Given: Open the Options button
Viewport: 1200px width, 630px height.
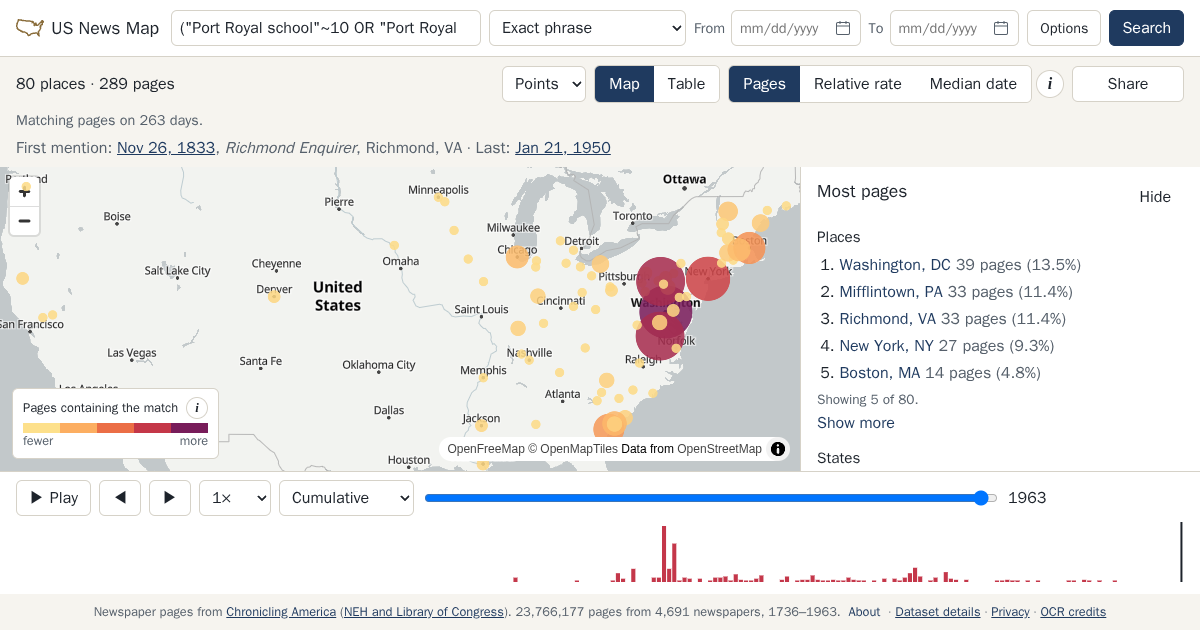Looking at the screenshot, I should pyautogui.click(x=1064, y=28).
